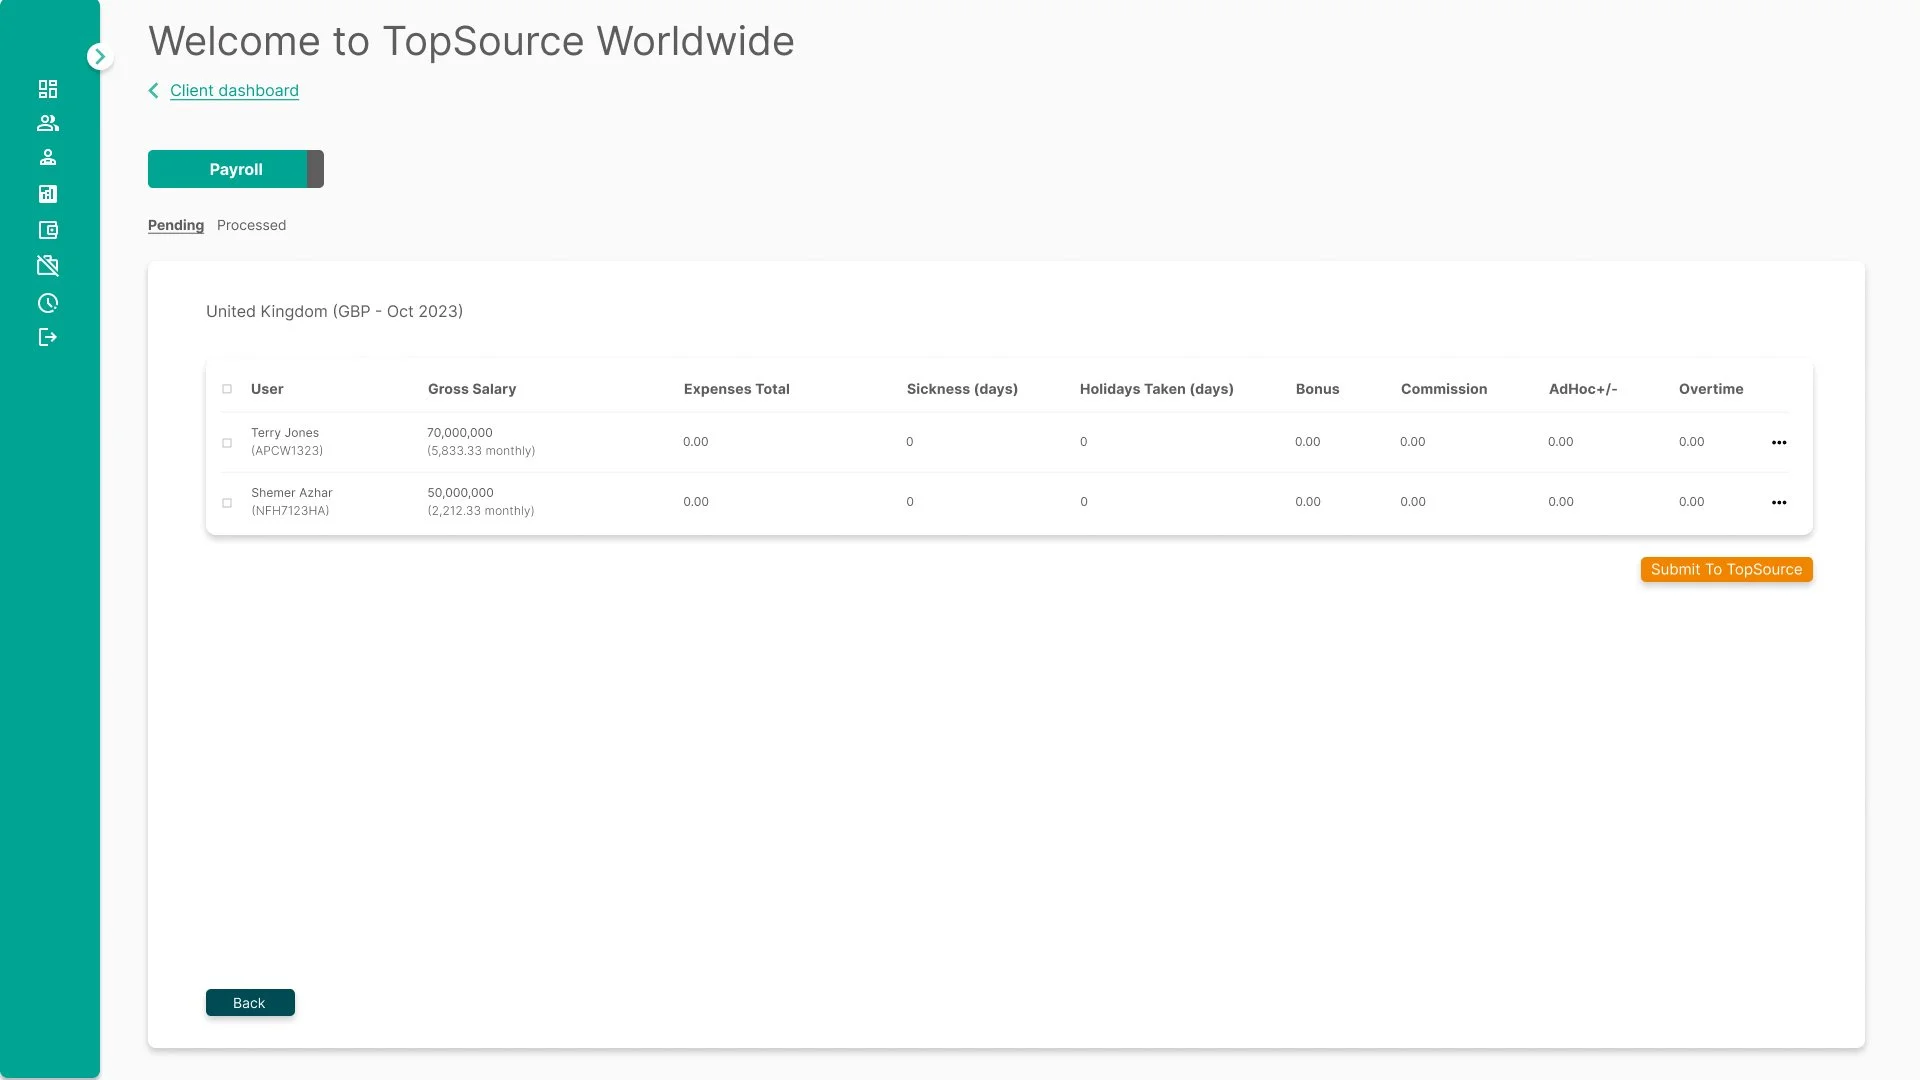1920x1080 pixels.
Task: Click the Gross Salary column header
Action: click(472, 389)
